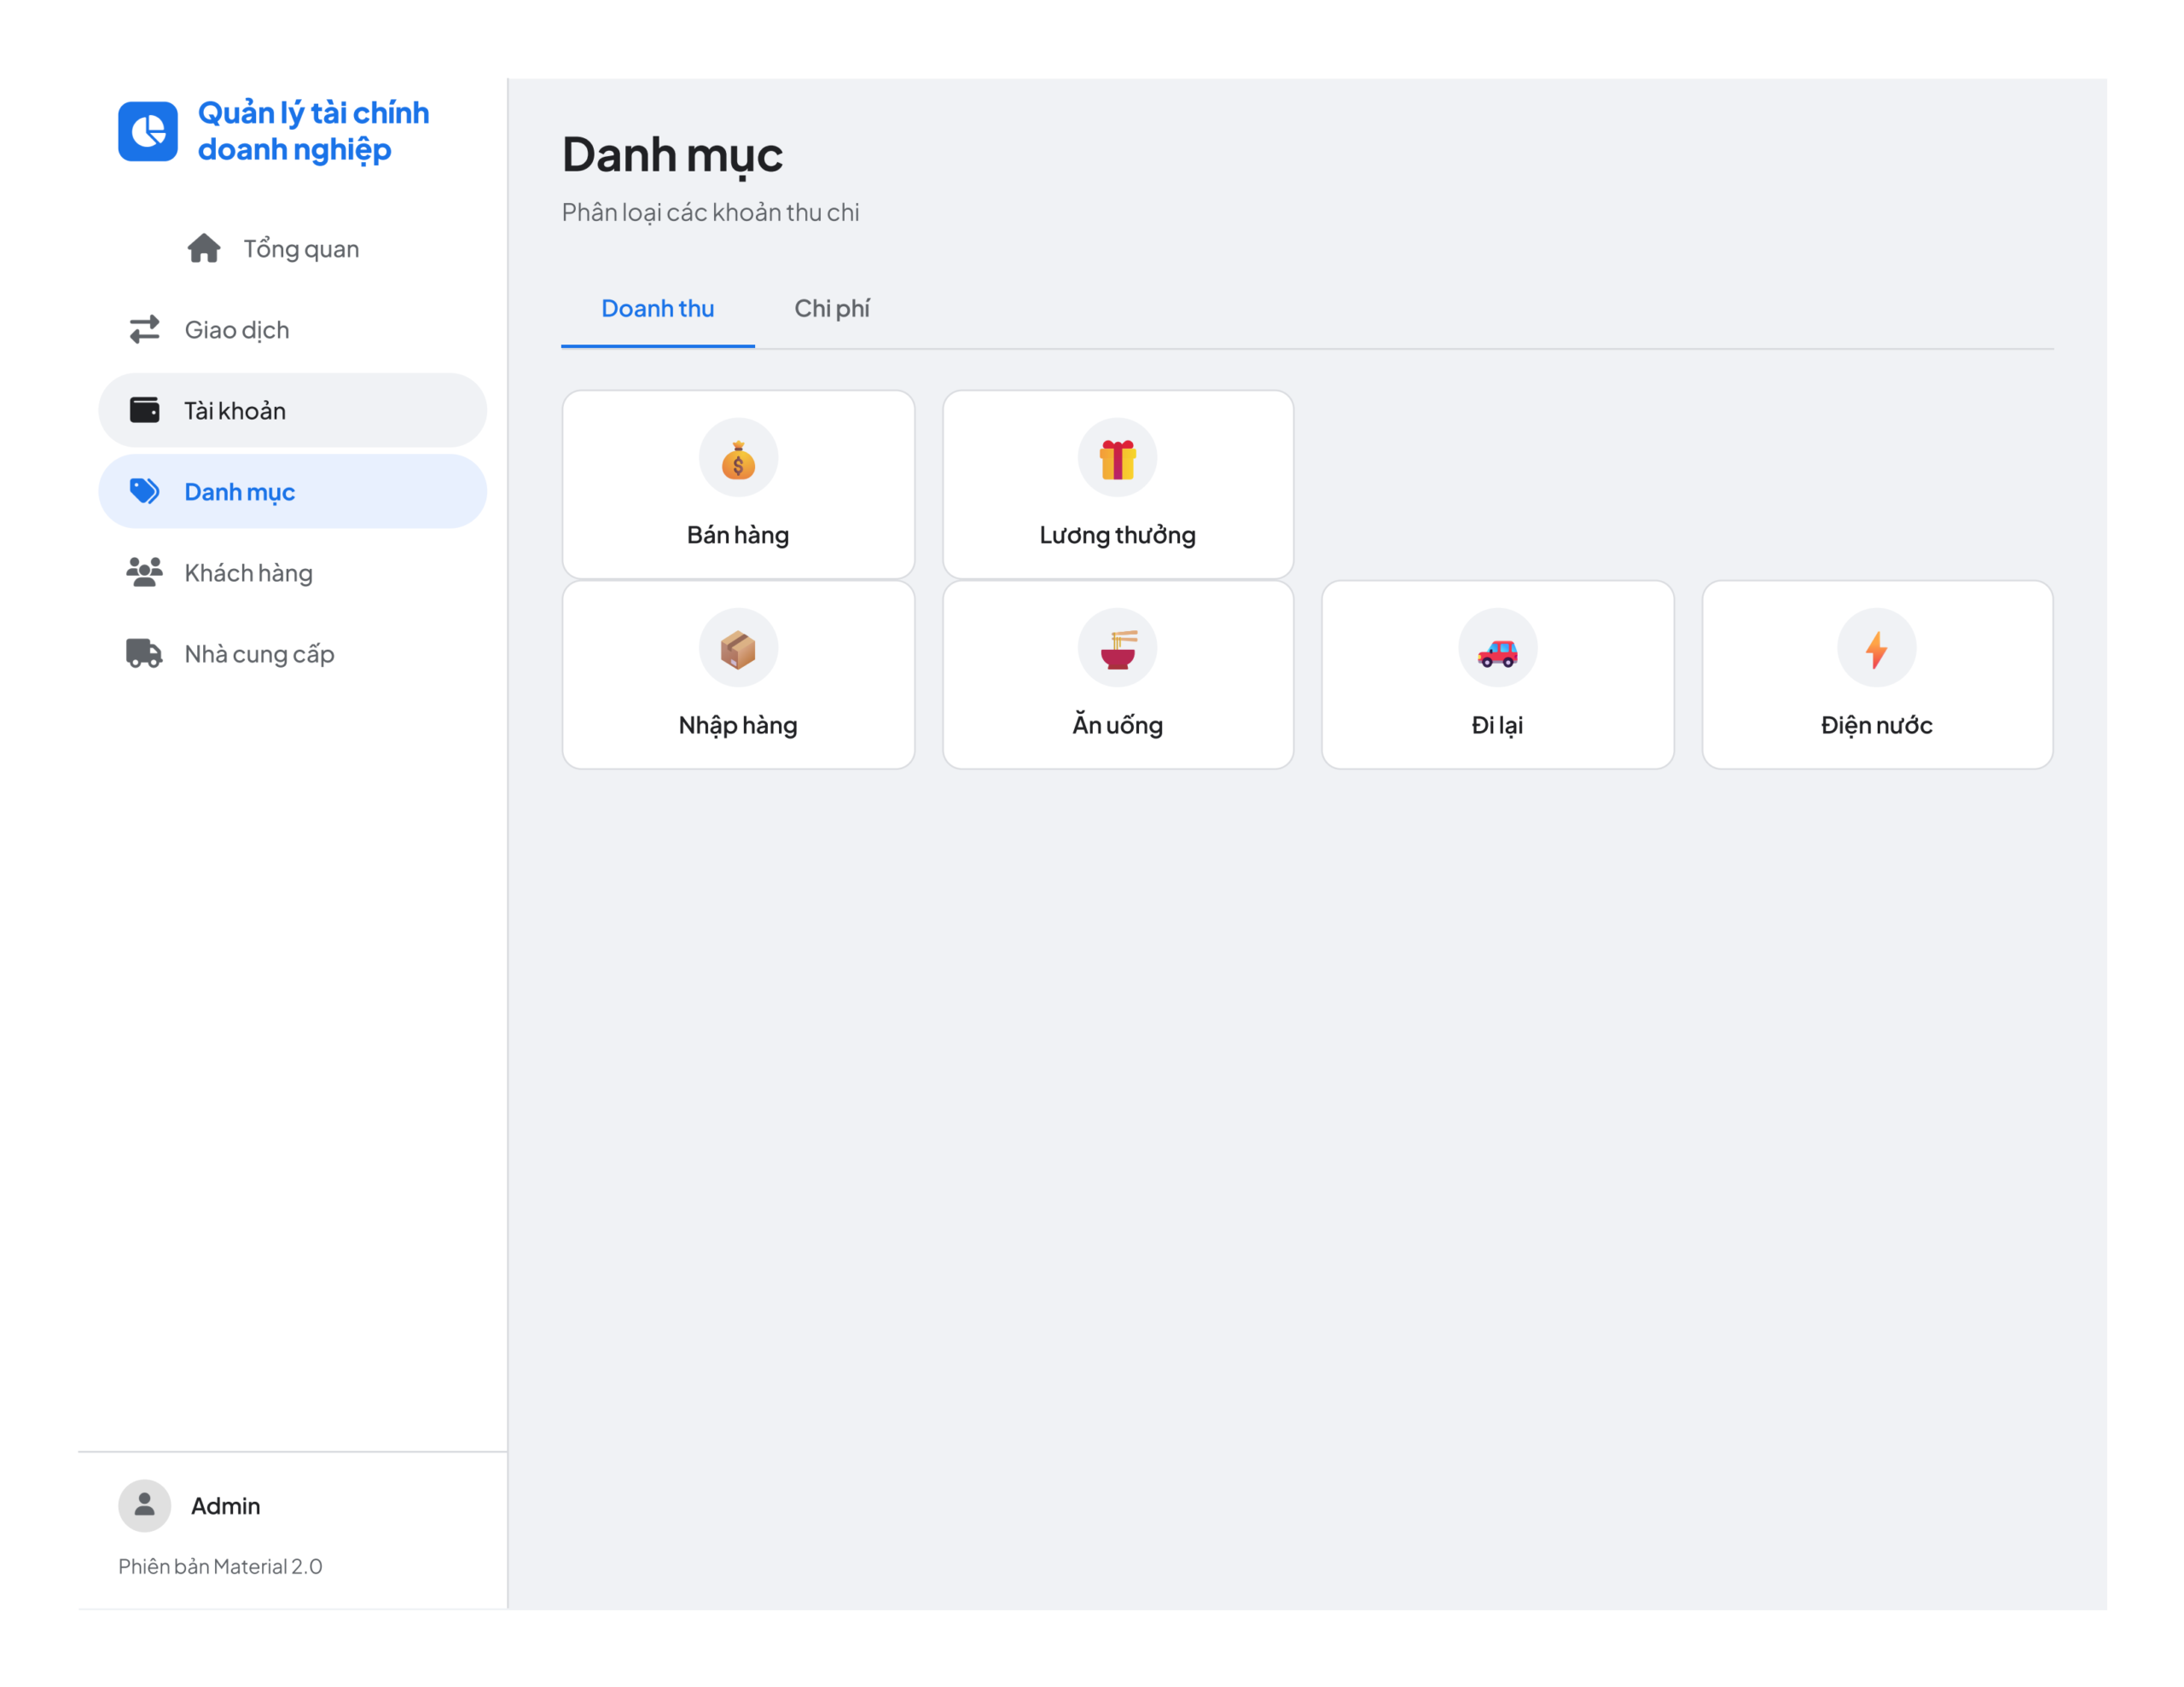The image size is (2184, 1687).
Task: Open the Ăn uống category card
Action: [x=1117, y=675]
